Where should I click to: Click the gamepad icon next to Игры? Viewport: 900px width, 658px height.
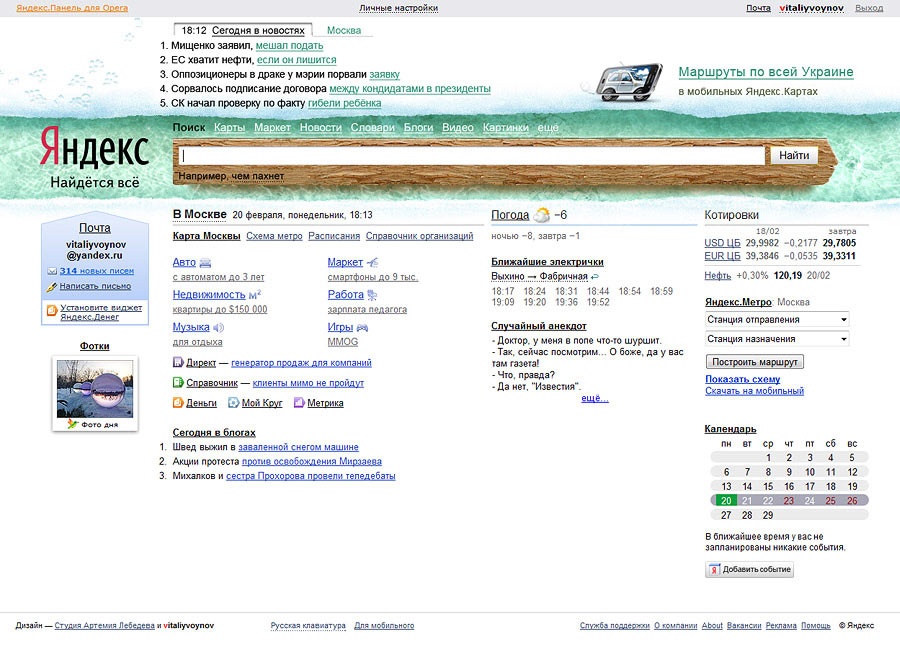[362, 327]
